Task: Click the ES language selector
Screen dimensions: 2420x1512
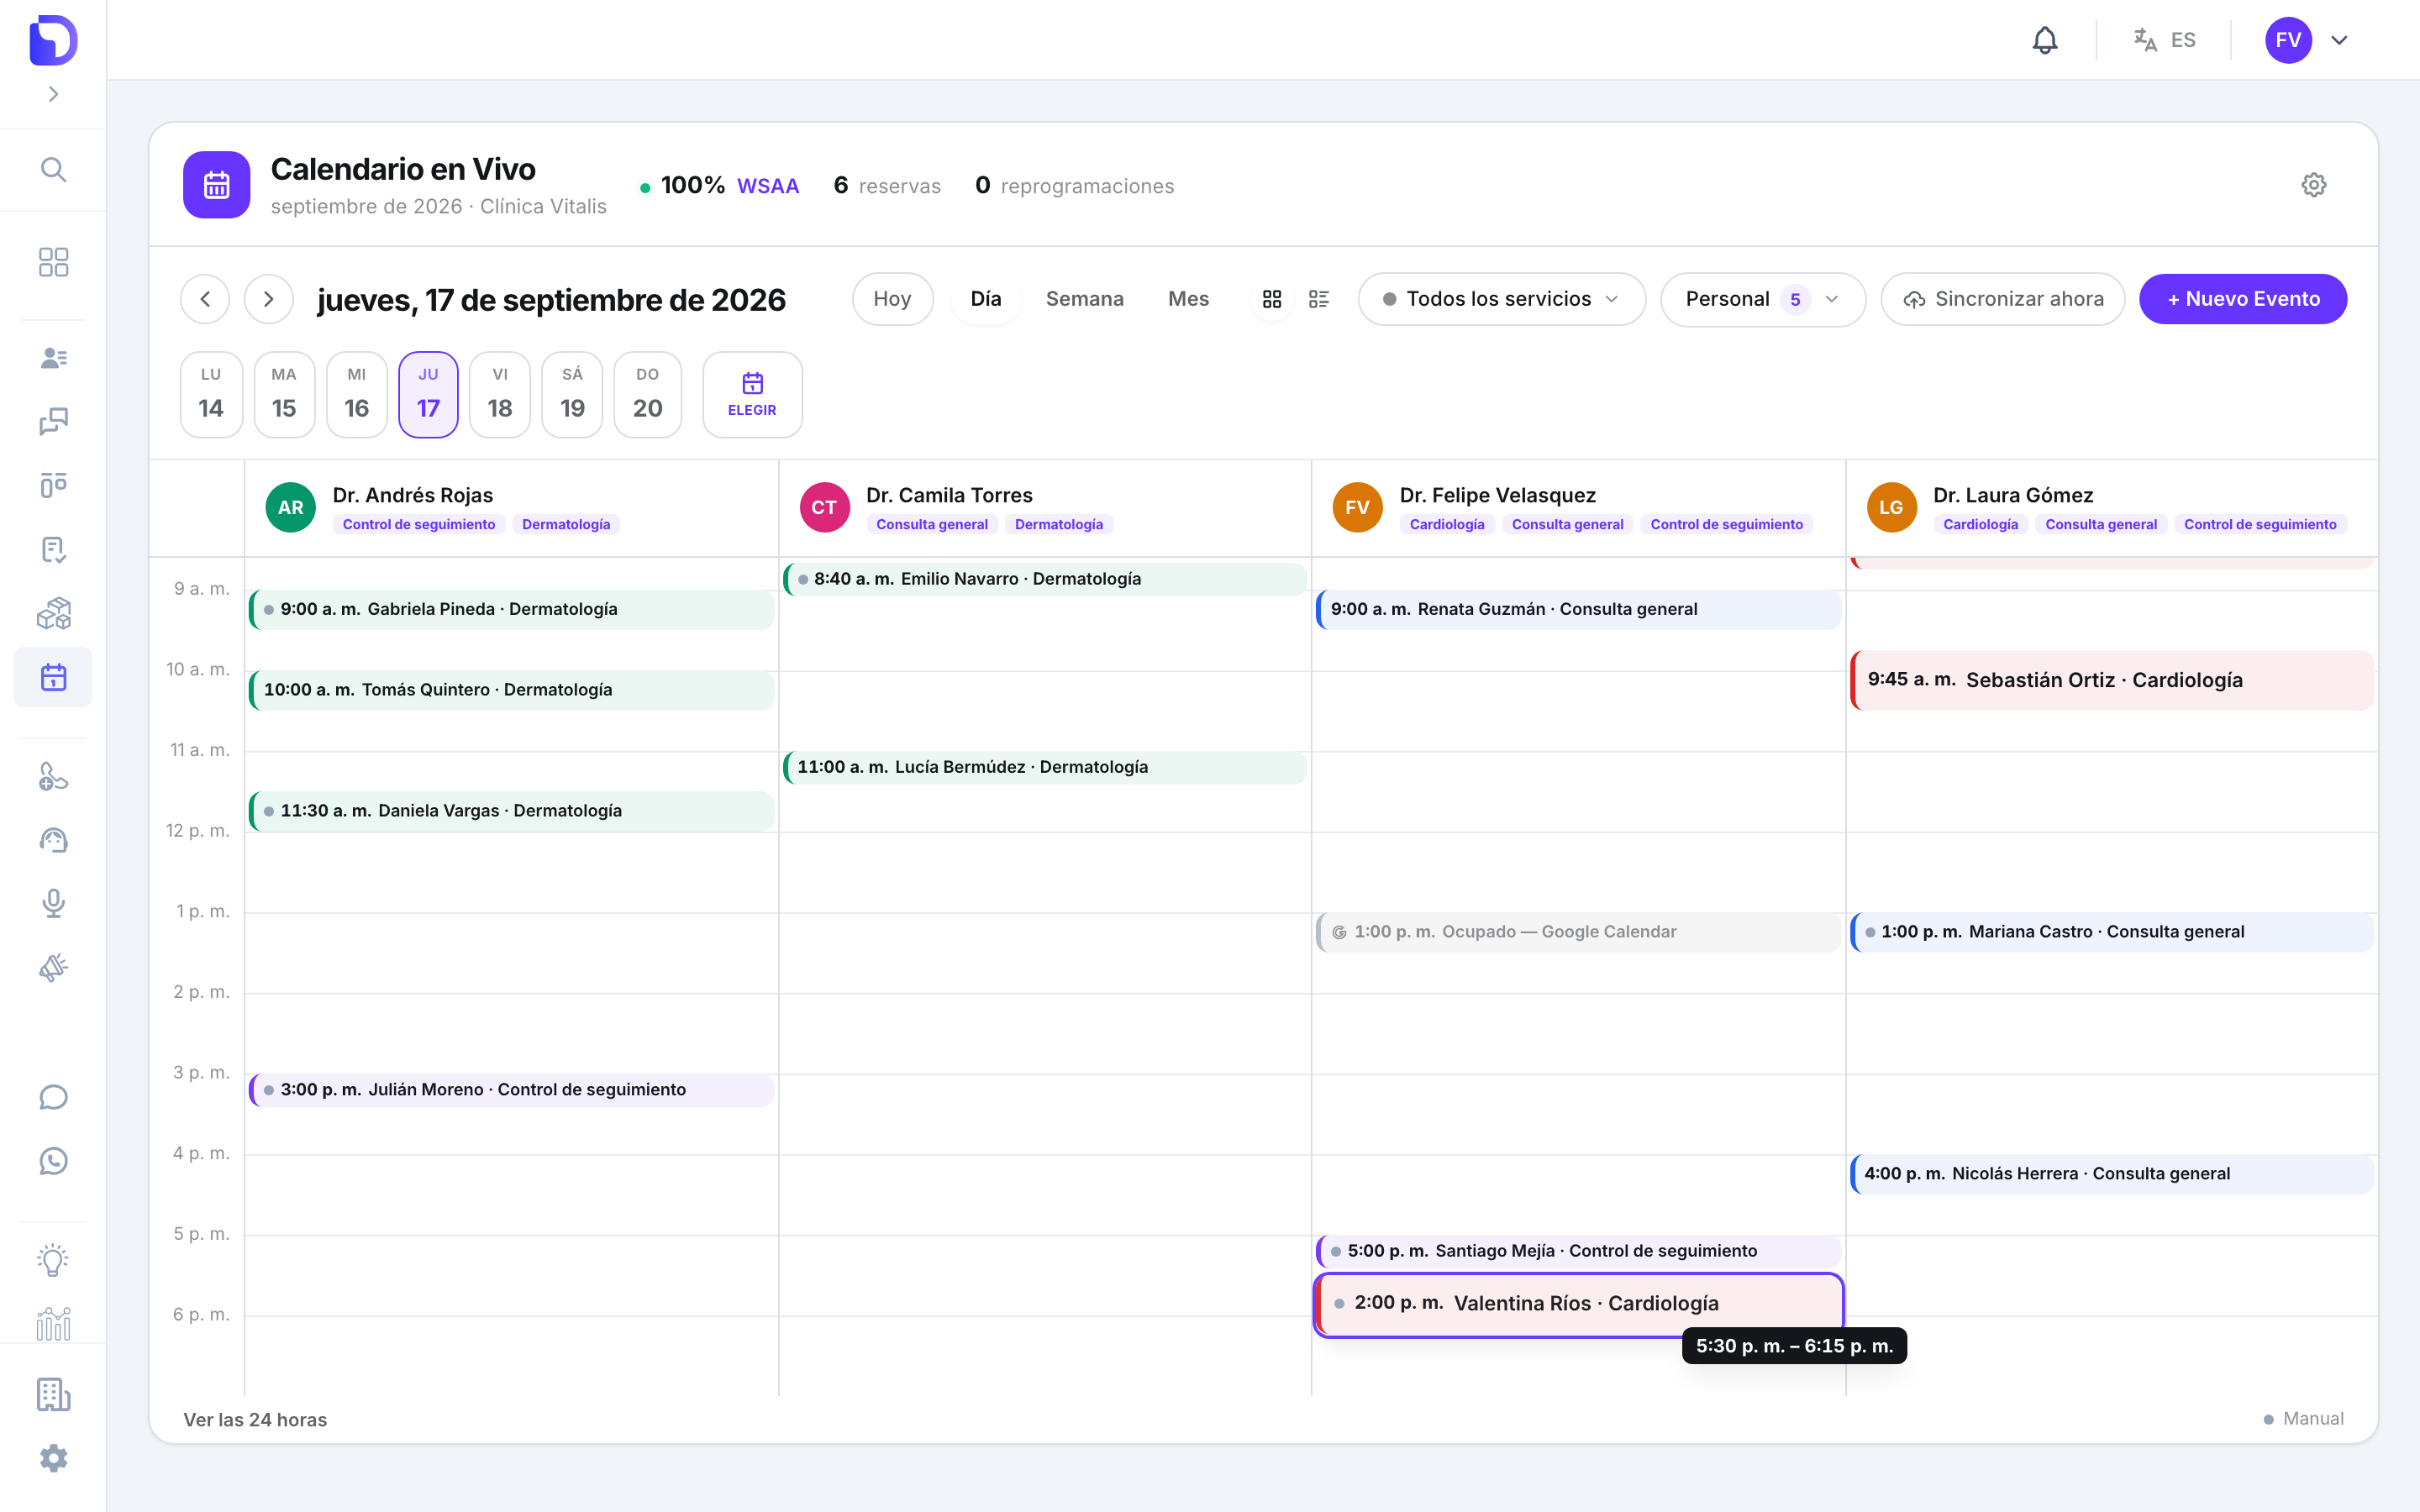Action: [2164, 40]
